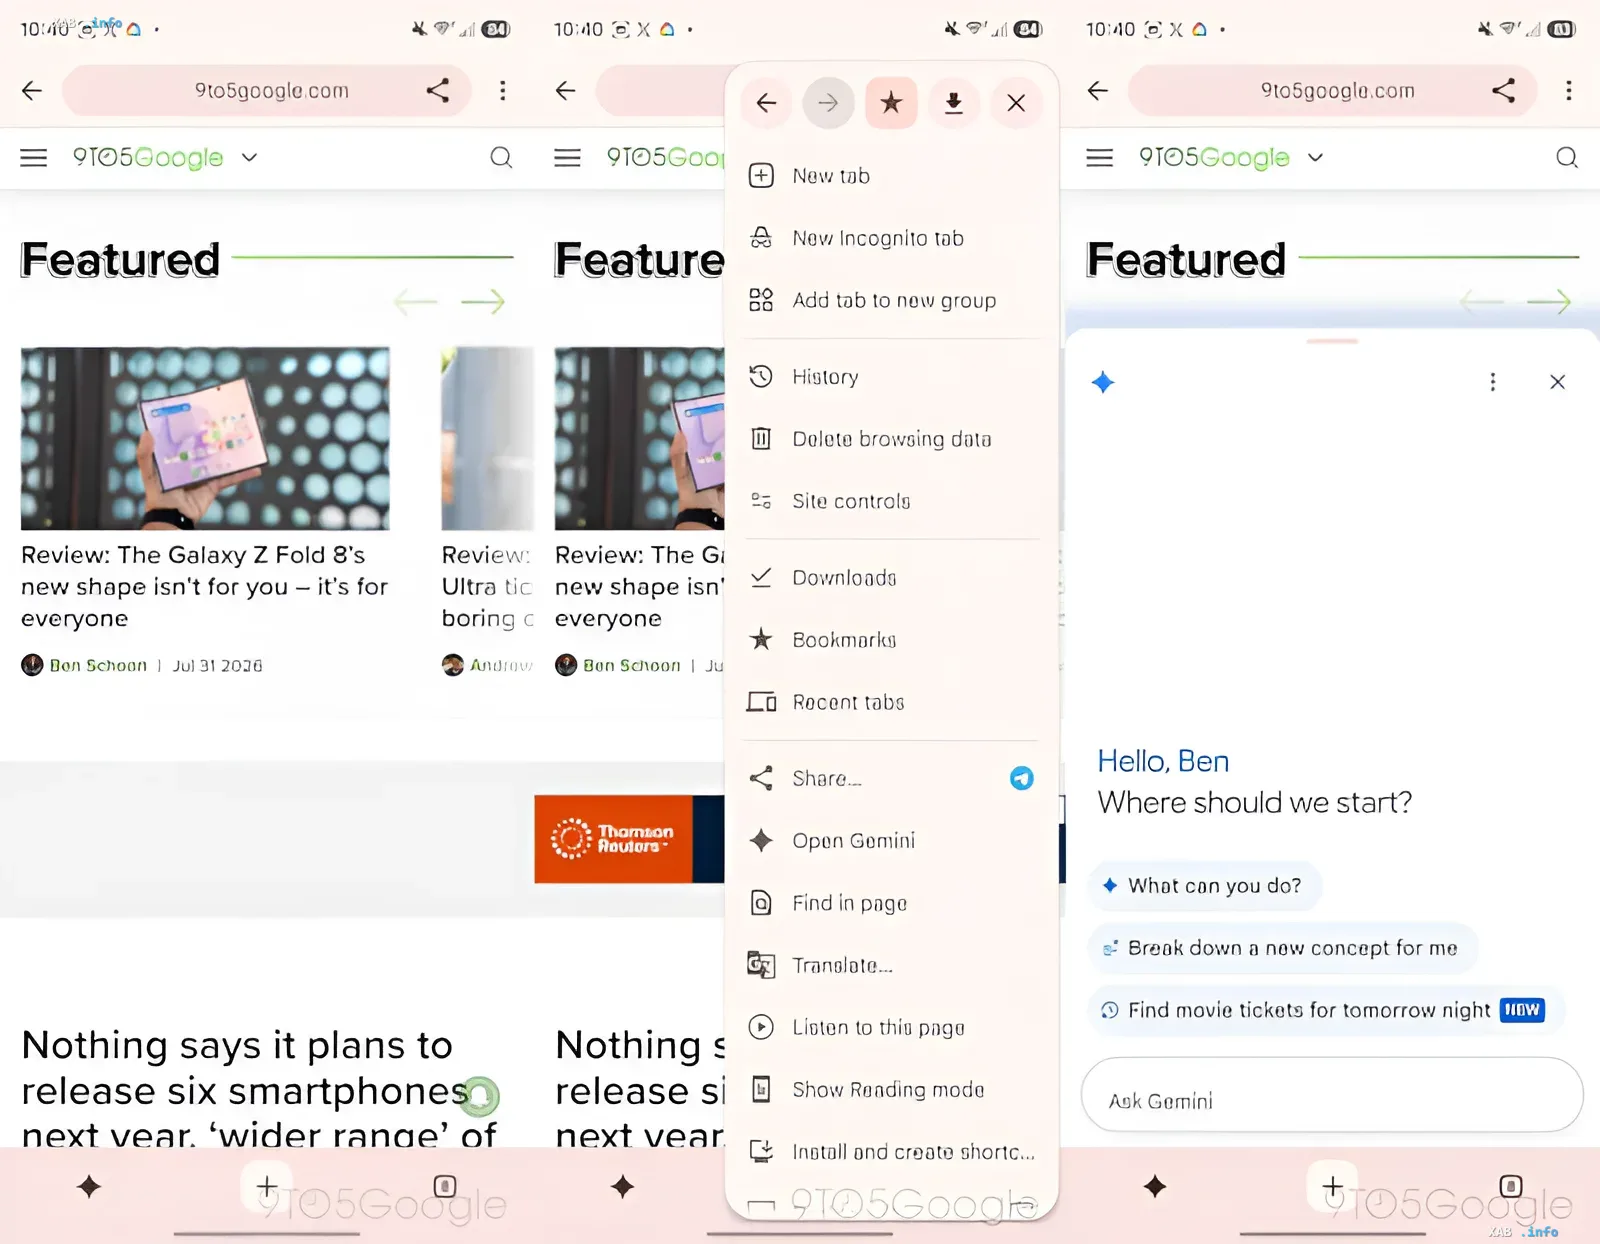Screen dimensions: 1600x1244
Task: Open Site controls in the menu
Action: tap(891, 501)
